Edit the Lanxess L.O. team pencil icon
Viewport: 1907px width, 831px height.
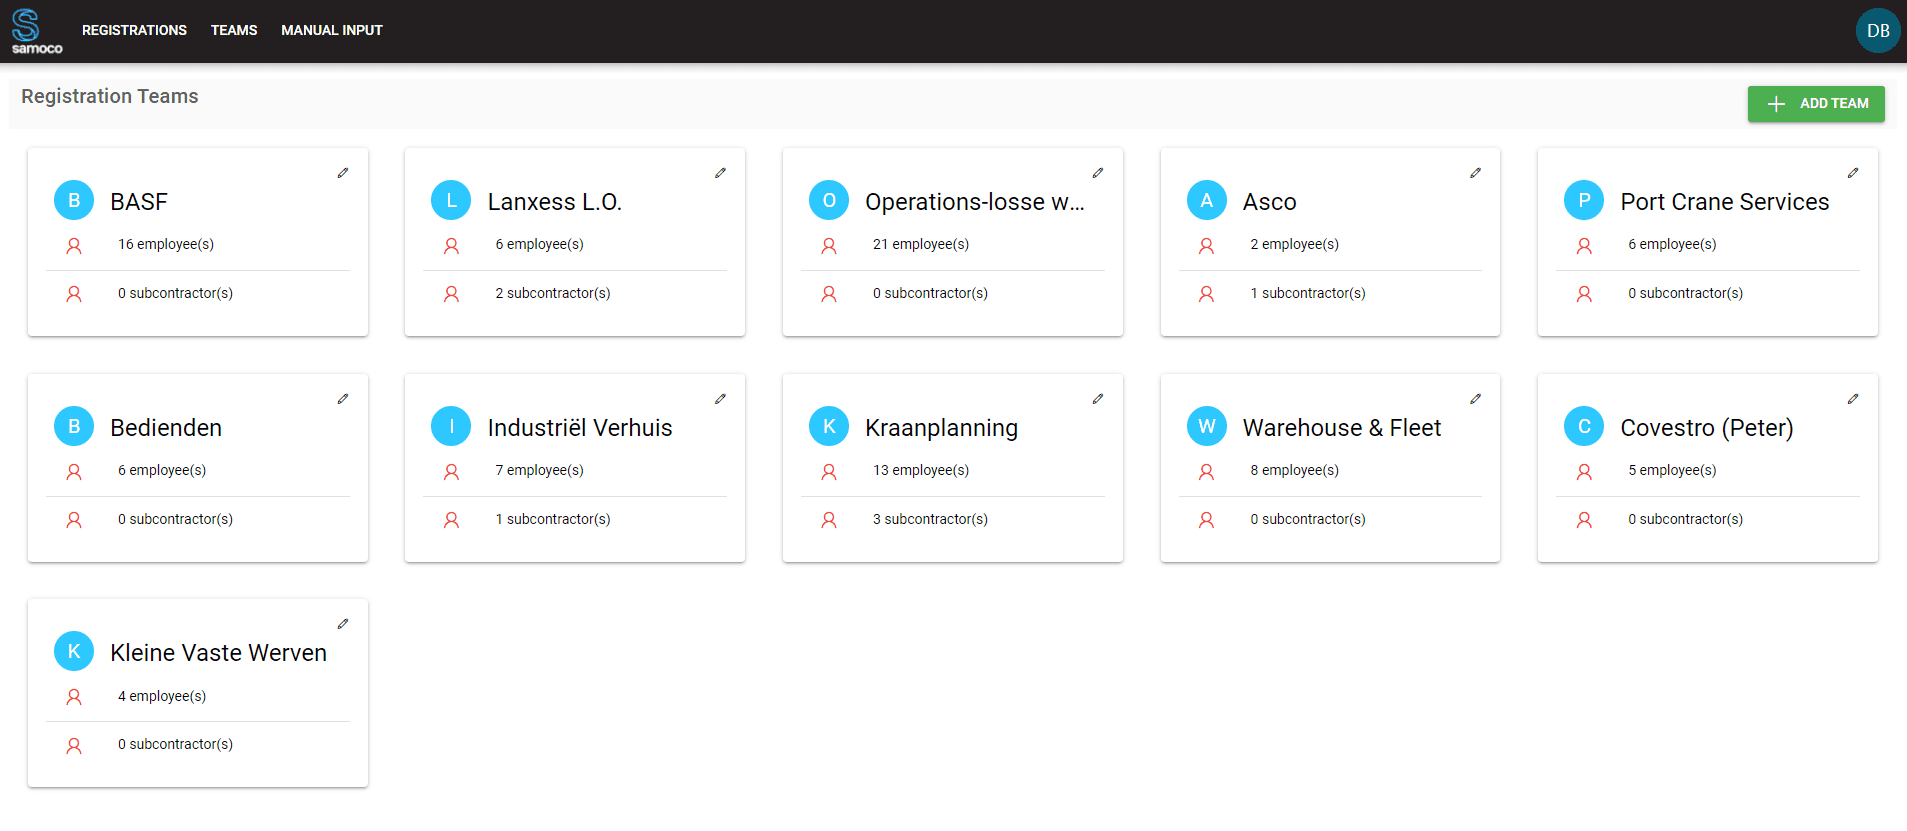tap(720, 173)
